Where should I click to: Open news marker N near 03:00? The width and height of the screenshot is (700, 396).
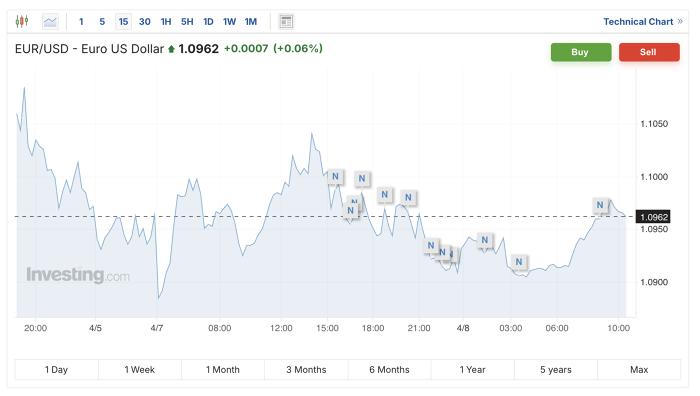coord(519,262)
